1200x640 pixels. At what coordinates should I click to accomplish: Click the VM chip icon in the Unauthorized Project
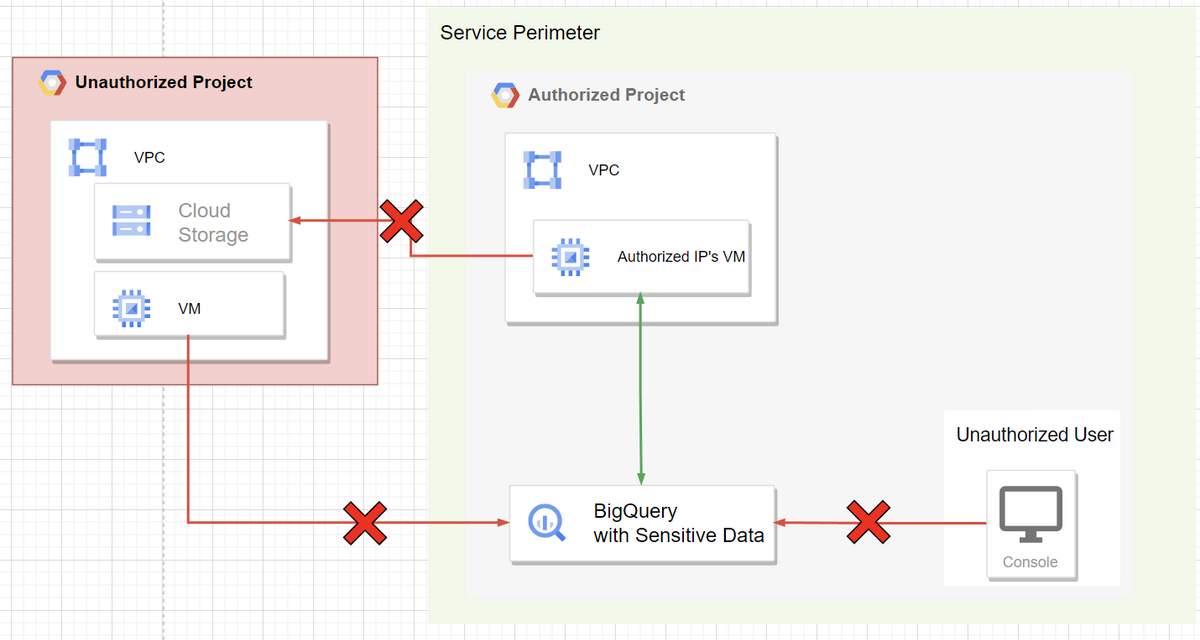(x=130, y=309)
